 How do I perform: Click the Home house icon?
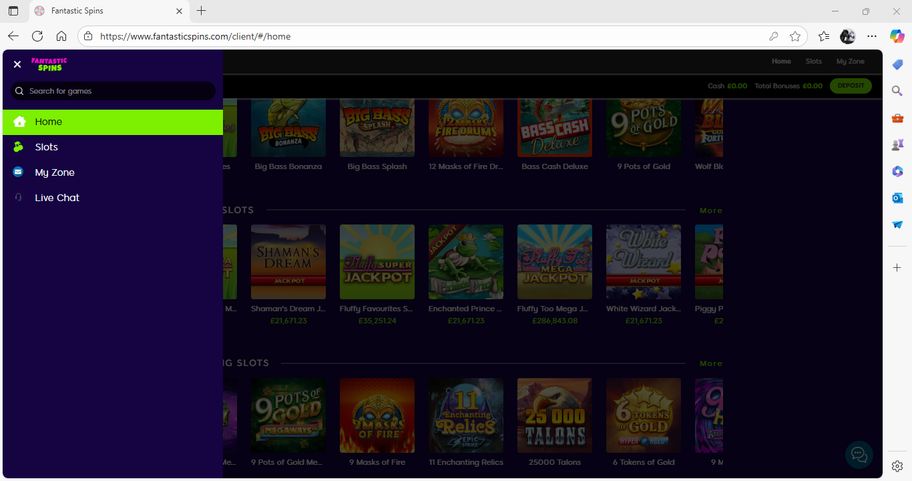click(19, 121)
